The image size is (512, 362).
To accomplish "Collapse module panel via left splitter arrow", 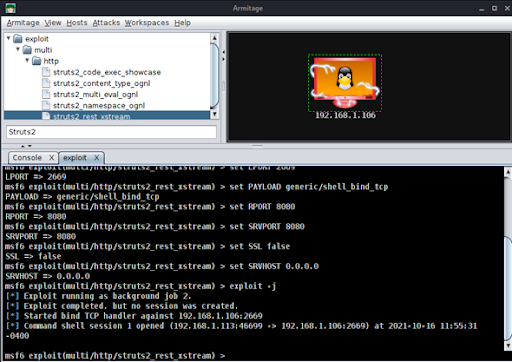I will point(223,52).
